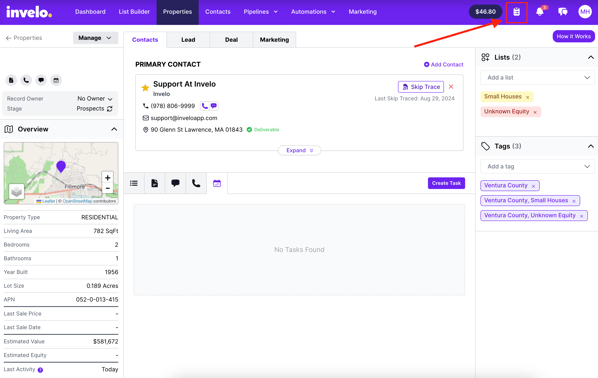598x378 pixels.
Task: Click the Prospects stage value
Action: (90, 109)
